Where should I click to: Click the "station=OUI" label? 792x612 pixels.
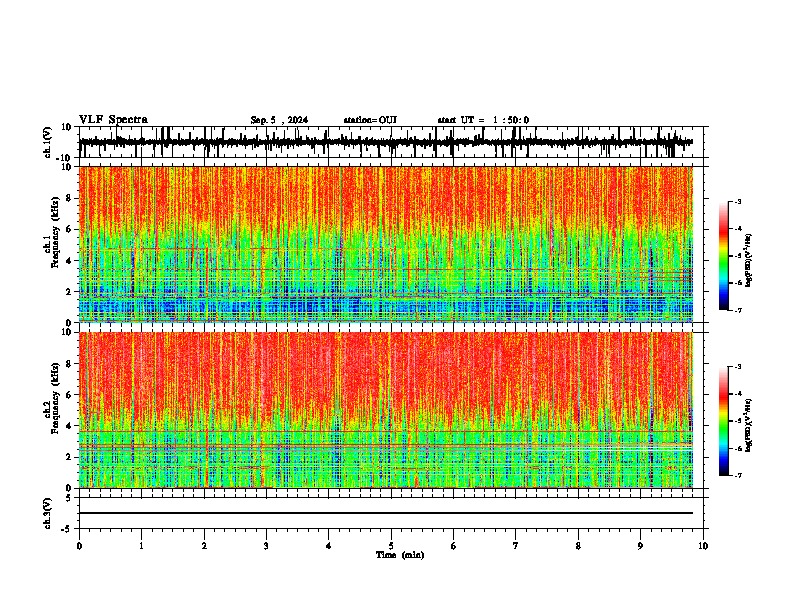coord(370,120)
